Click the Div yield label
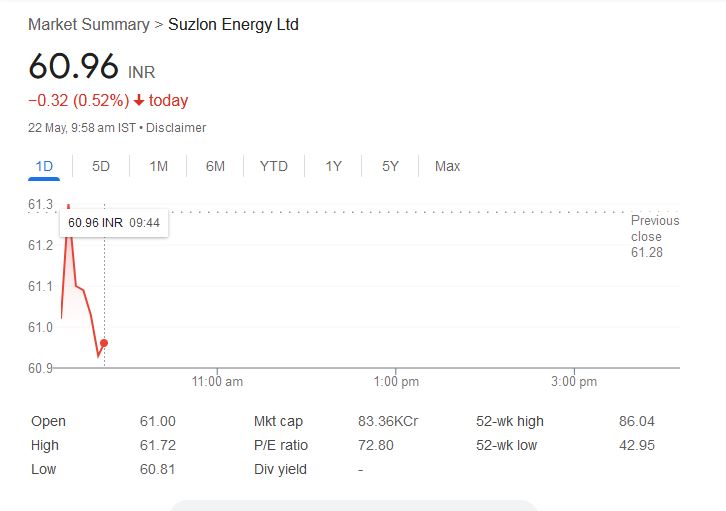The height and width of the screenshot is (511, 726). 280,470
